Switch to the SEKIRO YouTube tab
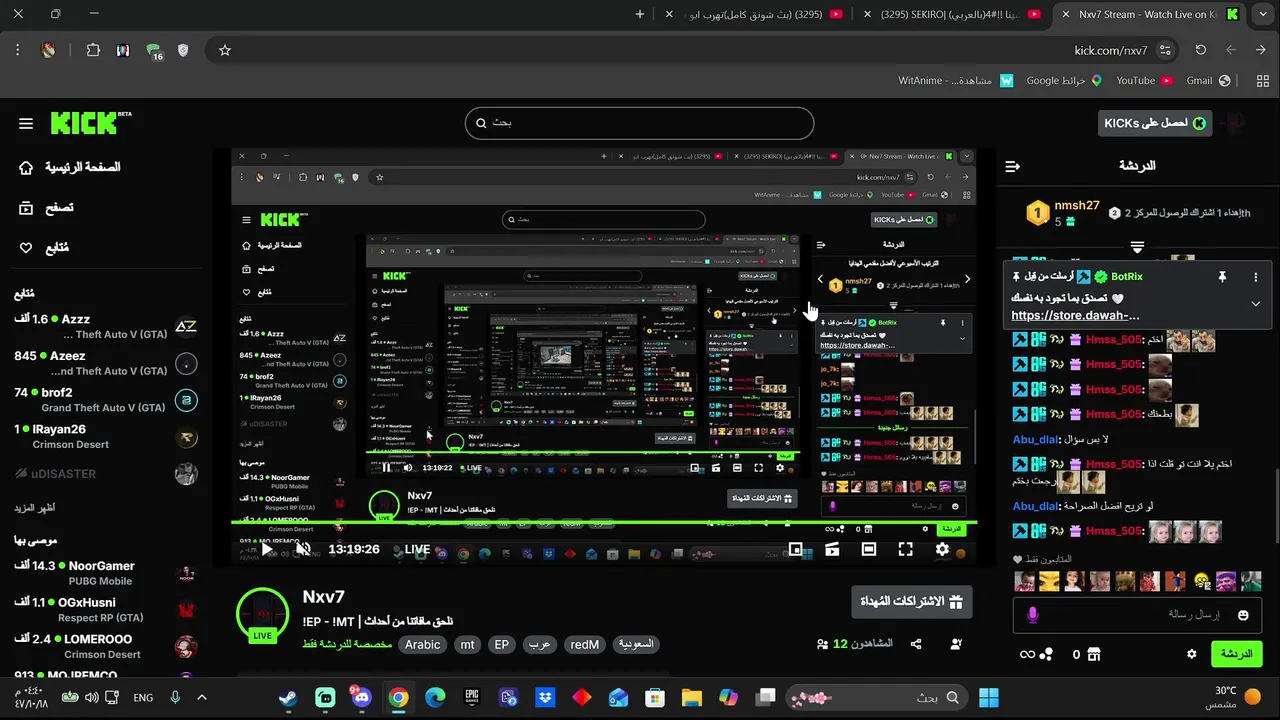 [953, 14]
